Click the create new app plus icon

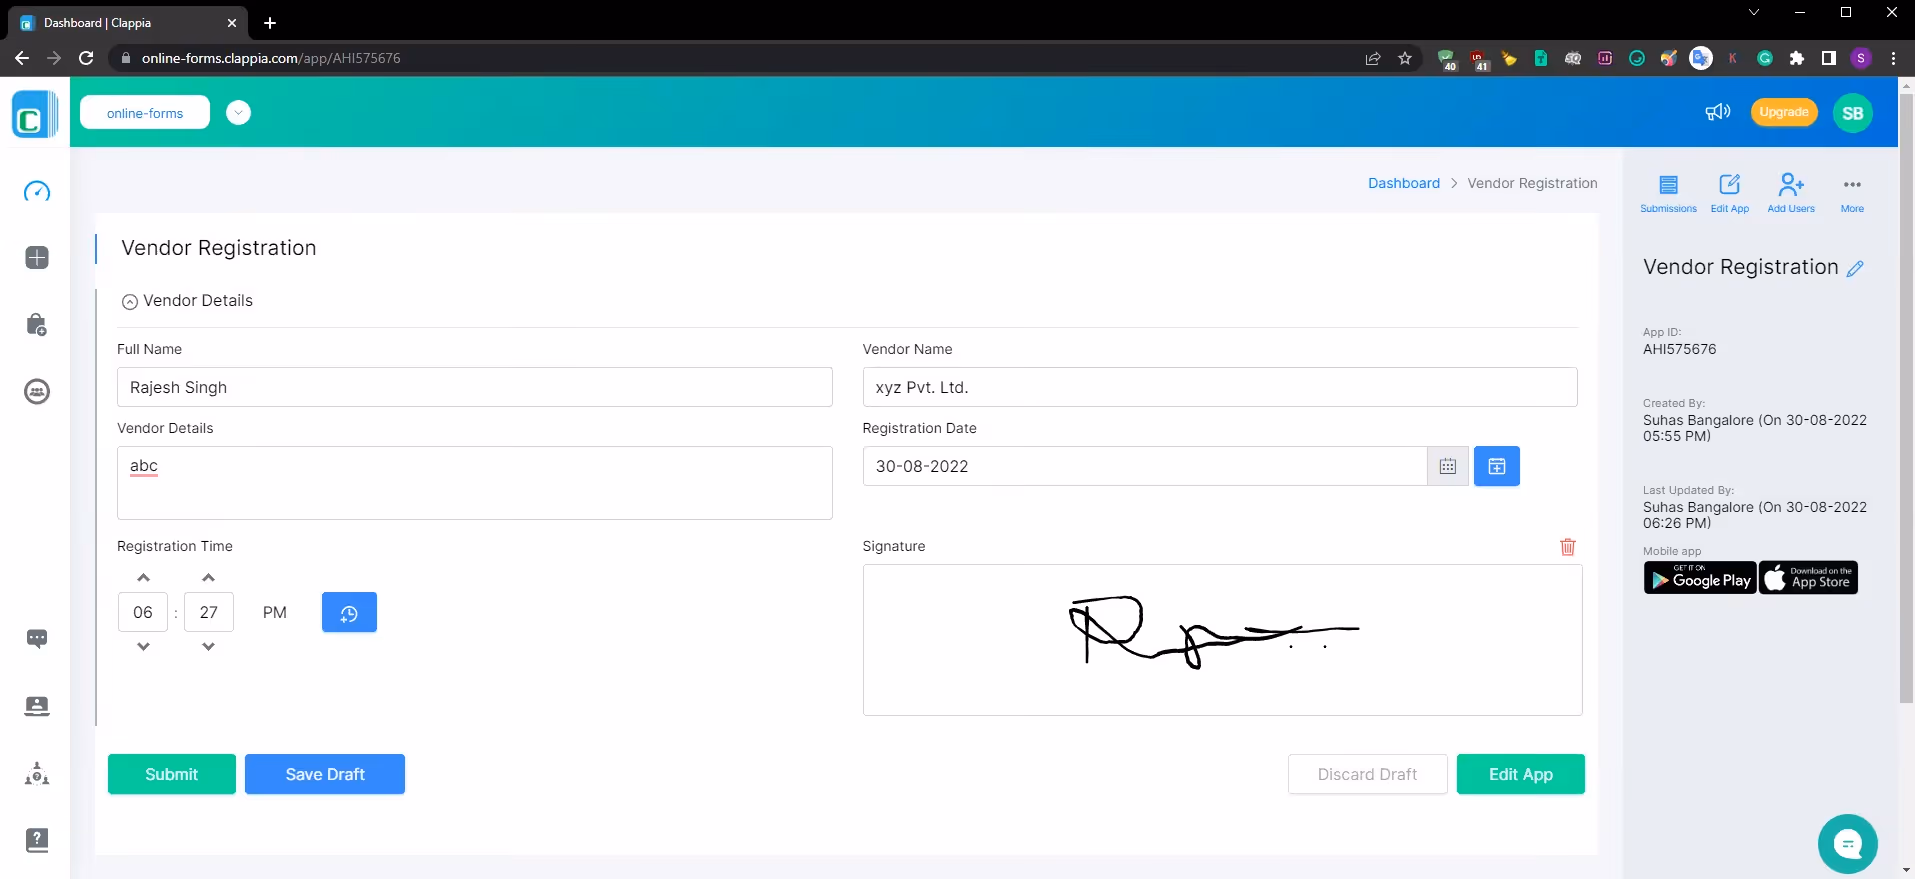click(37, 258)
